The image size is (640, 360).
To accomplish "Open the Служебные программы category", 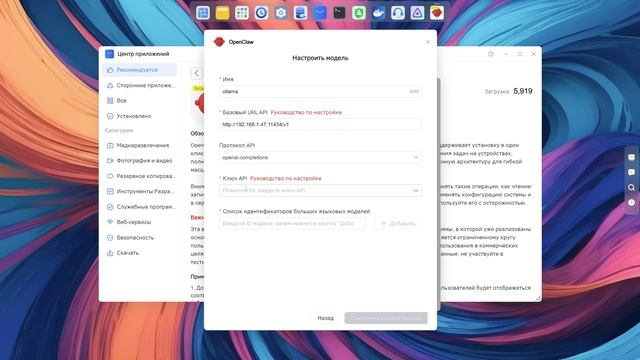I will coord(140,207).
